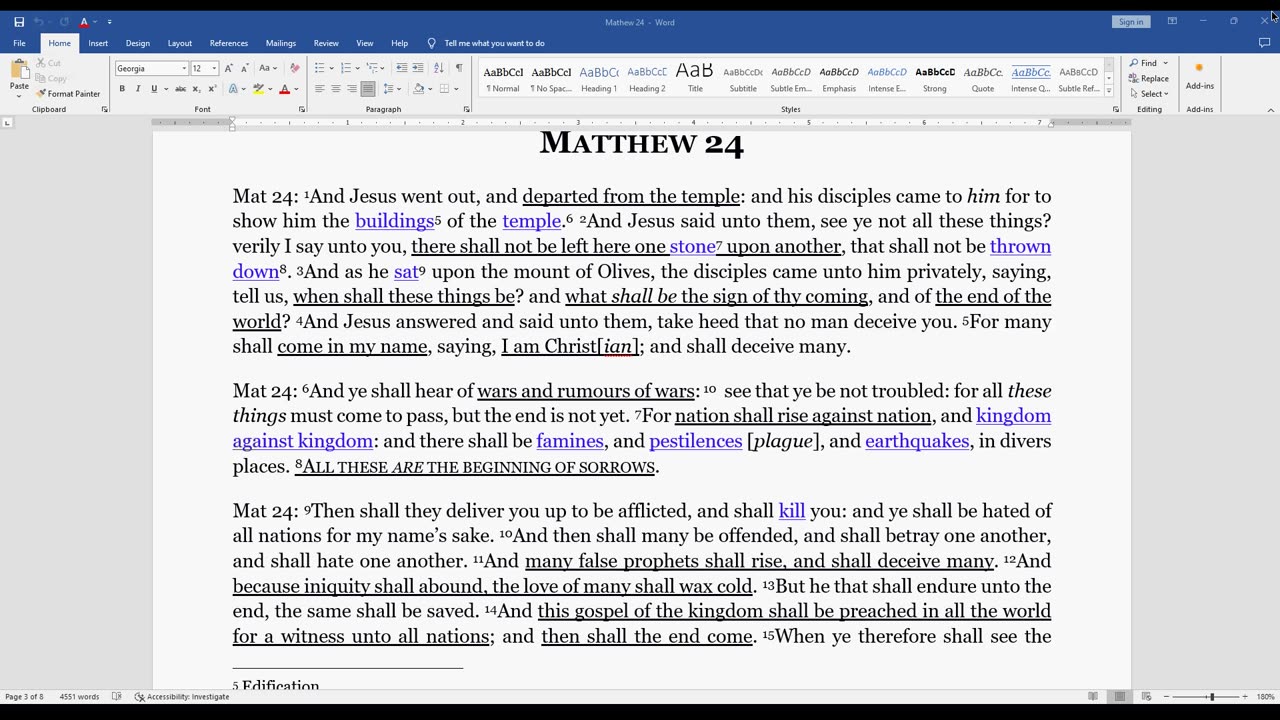Increase paragraph indent
Image resolution: width=1280 pixels, height=720 pixels.
[x=418, y=68]
